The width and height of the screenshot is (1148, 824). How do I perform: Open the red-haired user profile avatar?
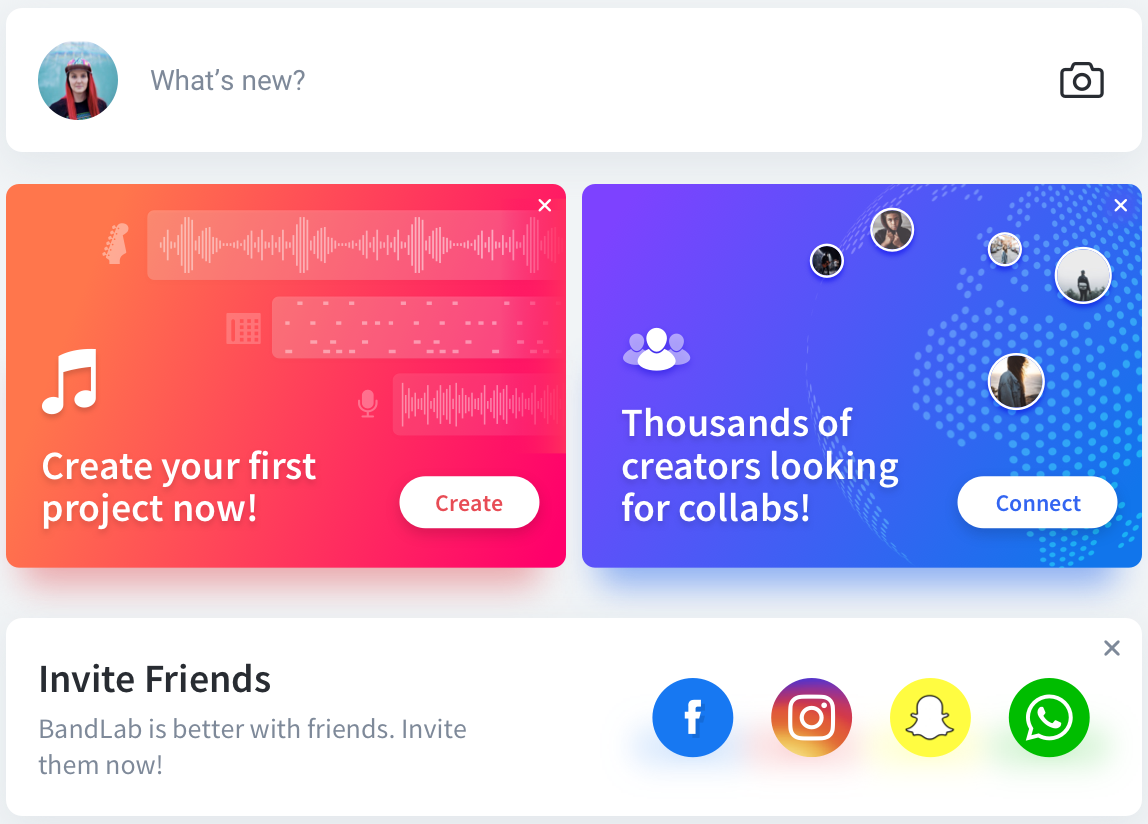point(78,81)
